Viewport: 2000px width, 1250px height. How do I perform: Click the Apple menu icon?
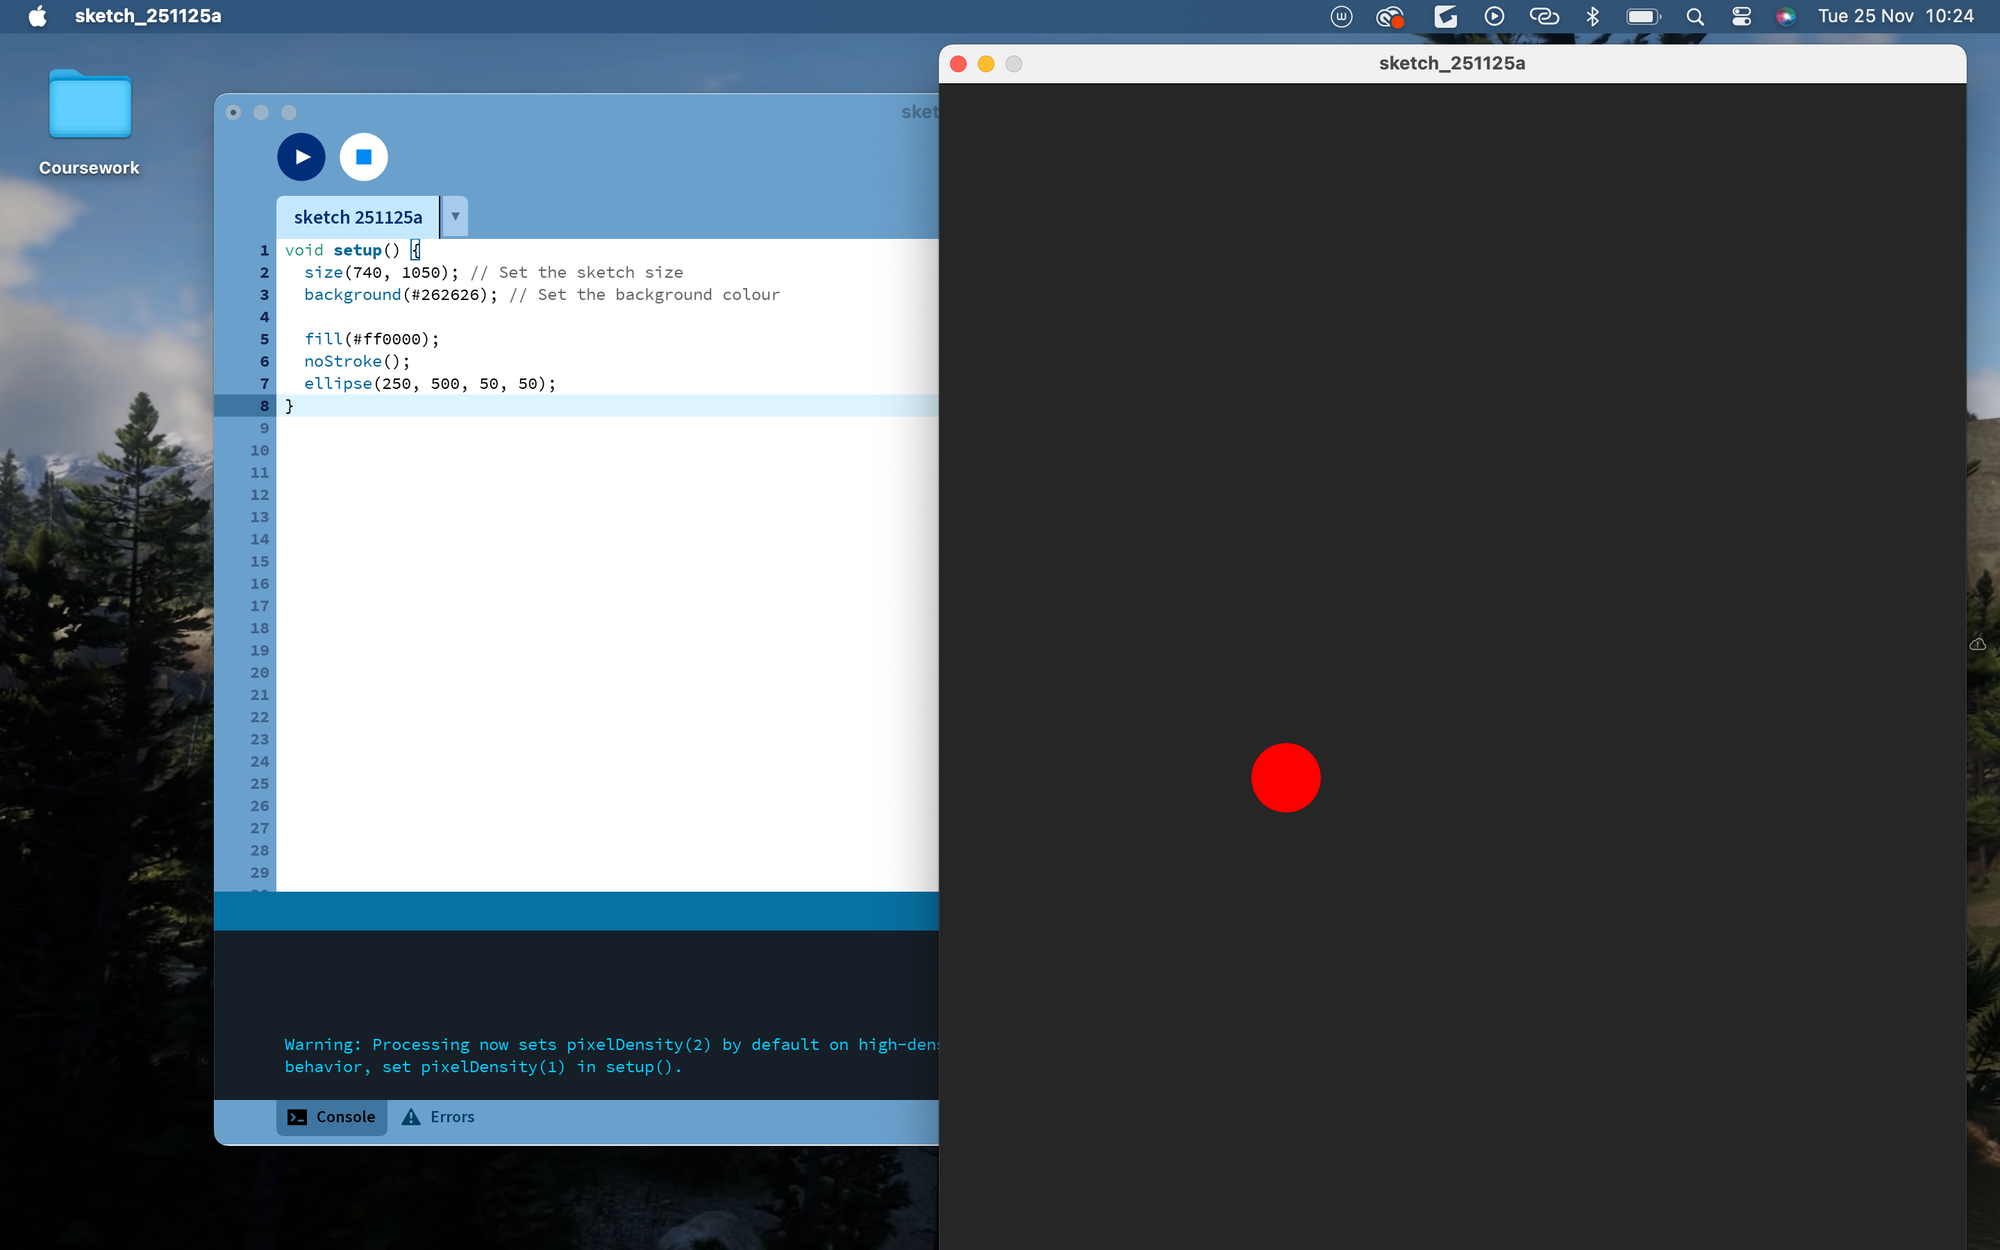(37, 16)
